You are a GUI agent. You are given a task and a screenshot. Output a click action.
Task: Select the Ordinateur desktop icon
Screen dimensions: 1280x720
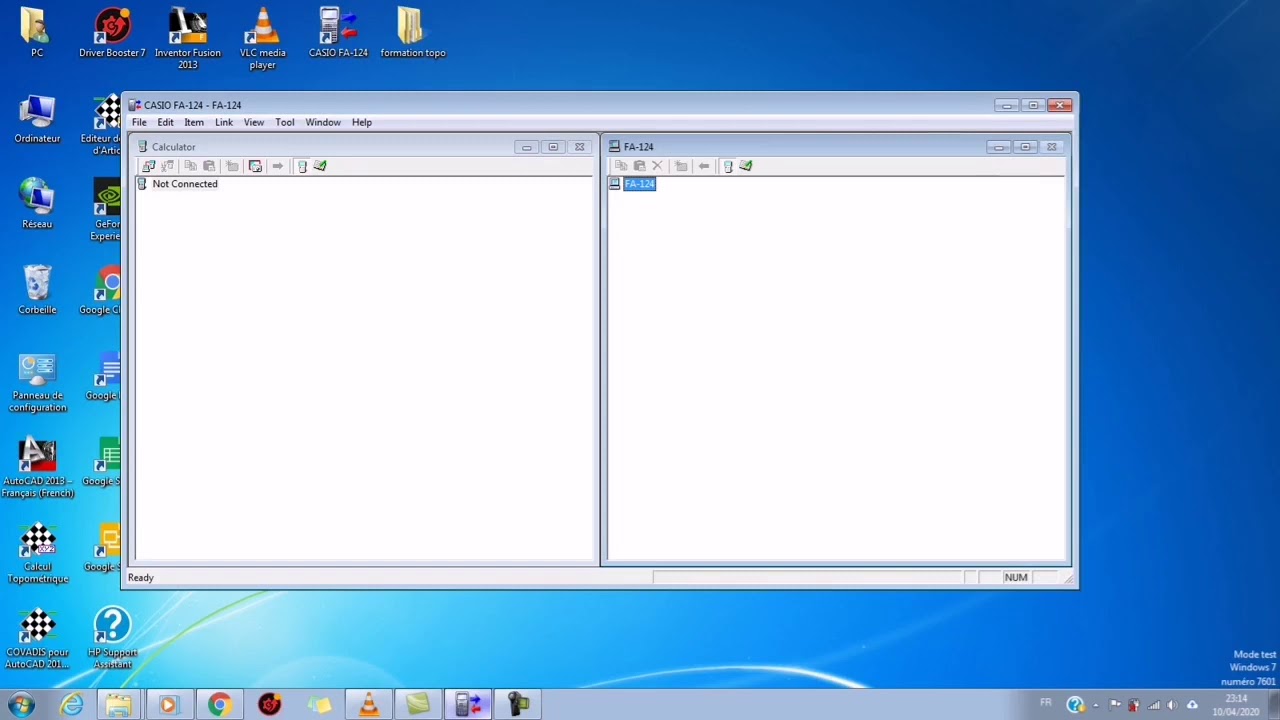(x=37, y=119)
